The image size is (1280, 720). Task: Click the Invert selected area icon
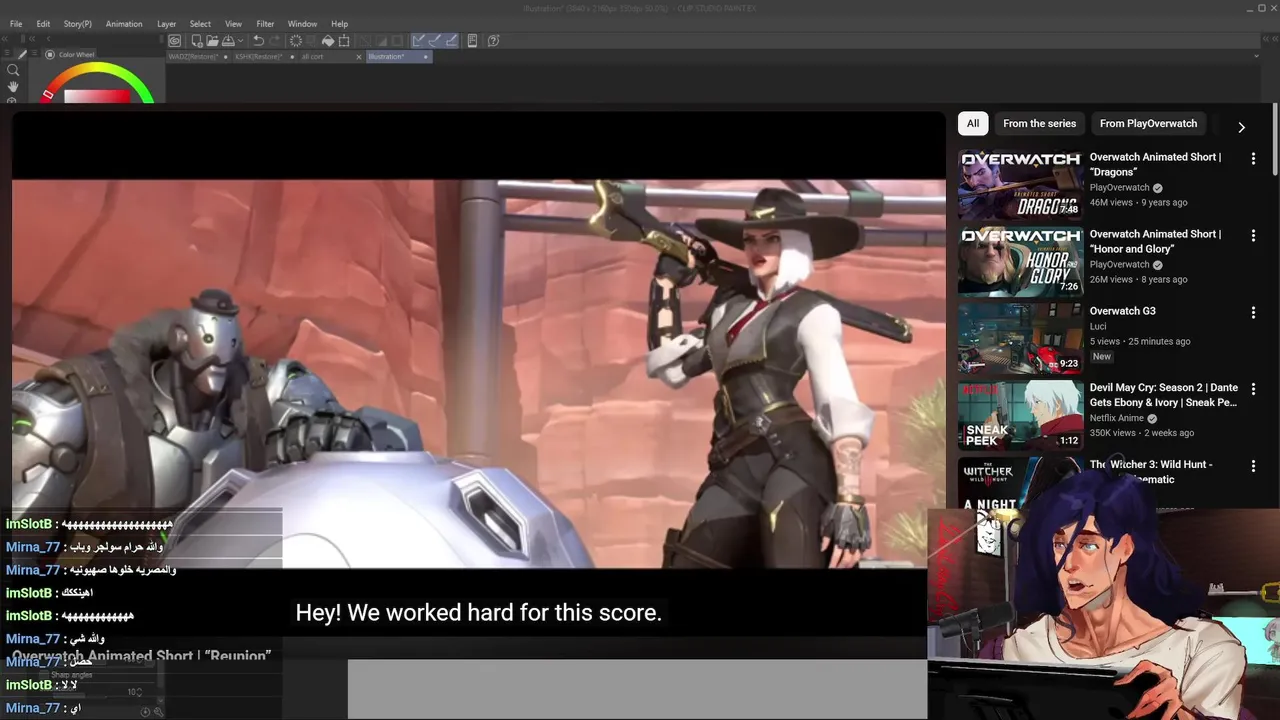coord(381,41)
